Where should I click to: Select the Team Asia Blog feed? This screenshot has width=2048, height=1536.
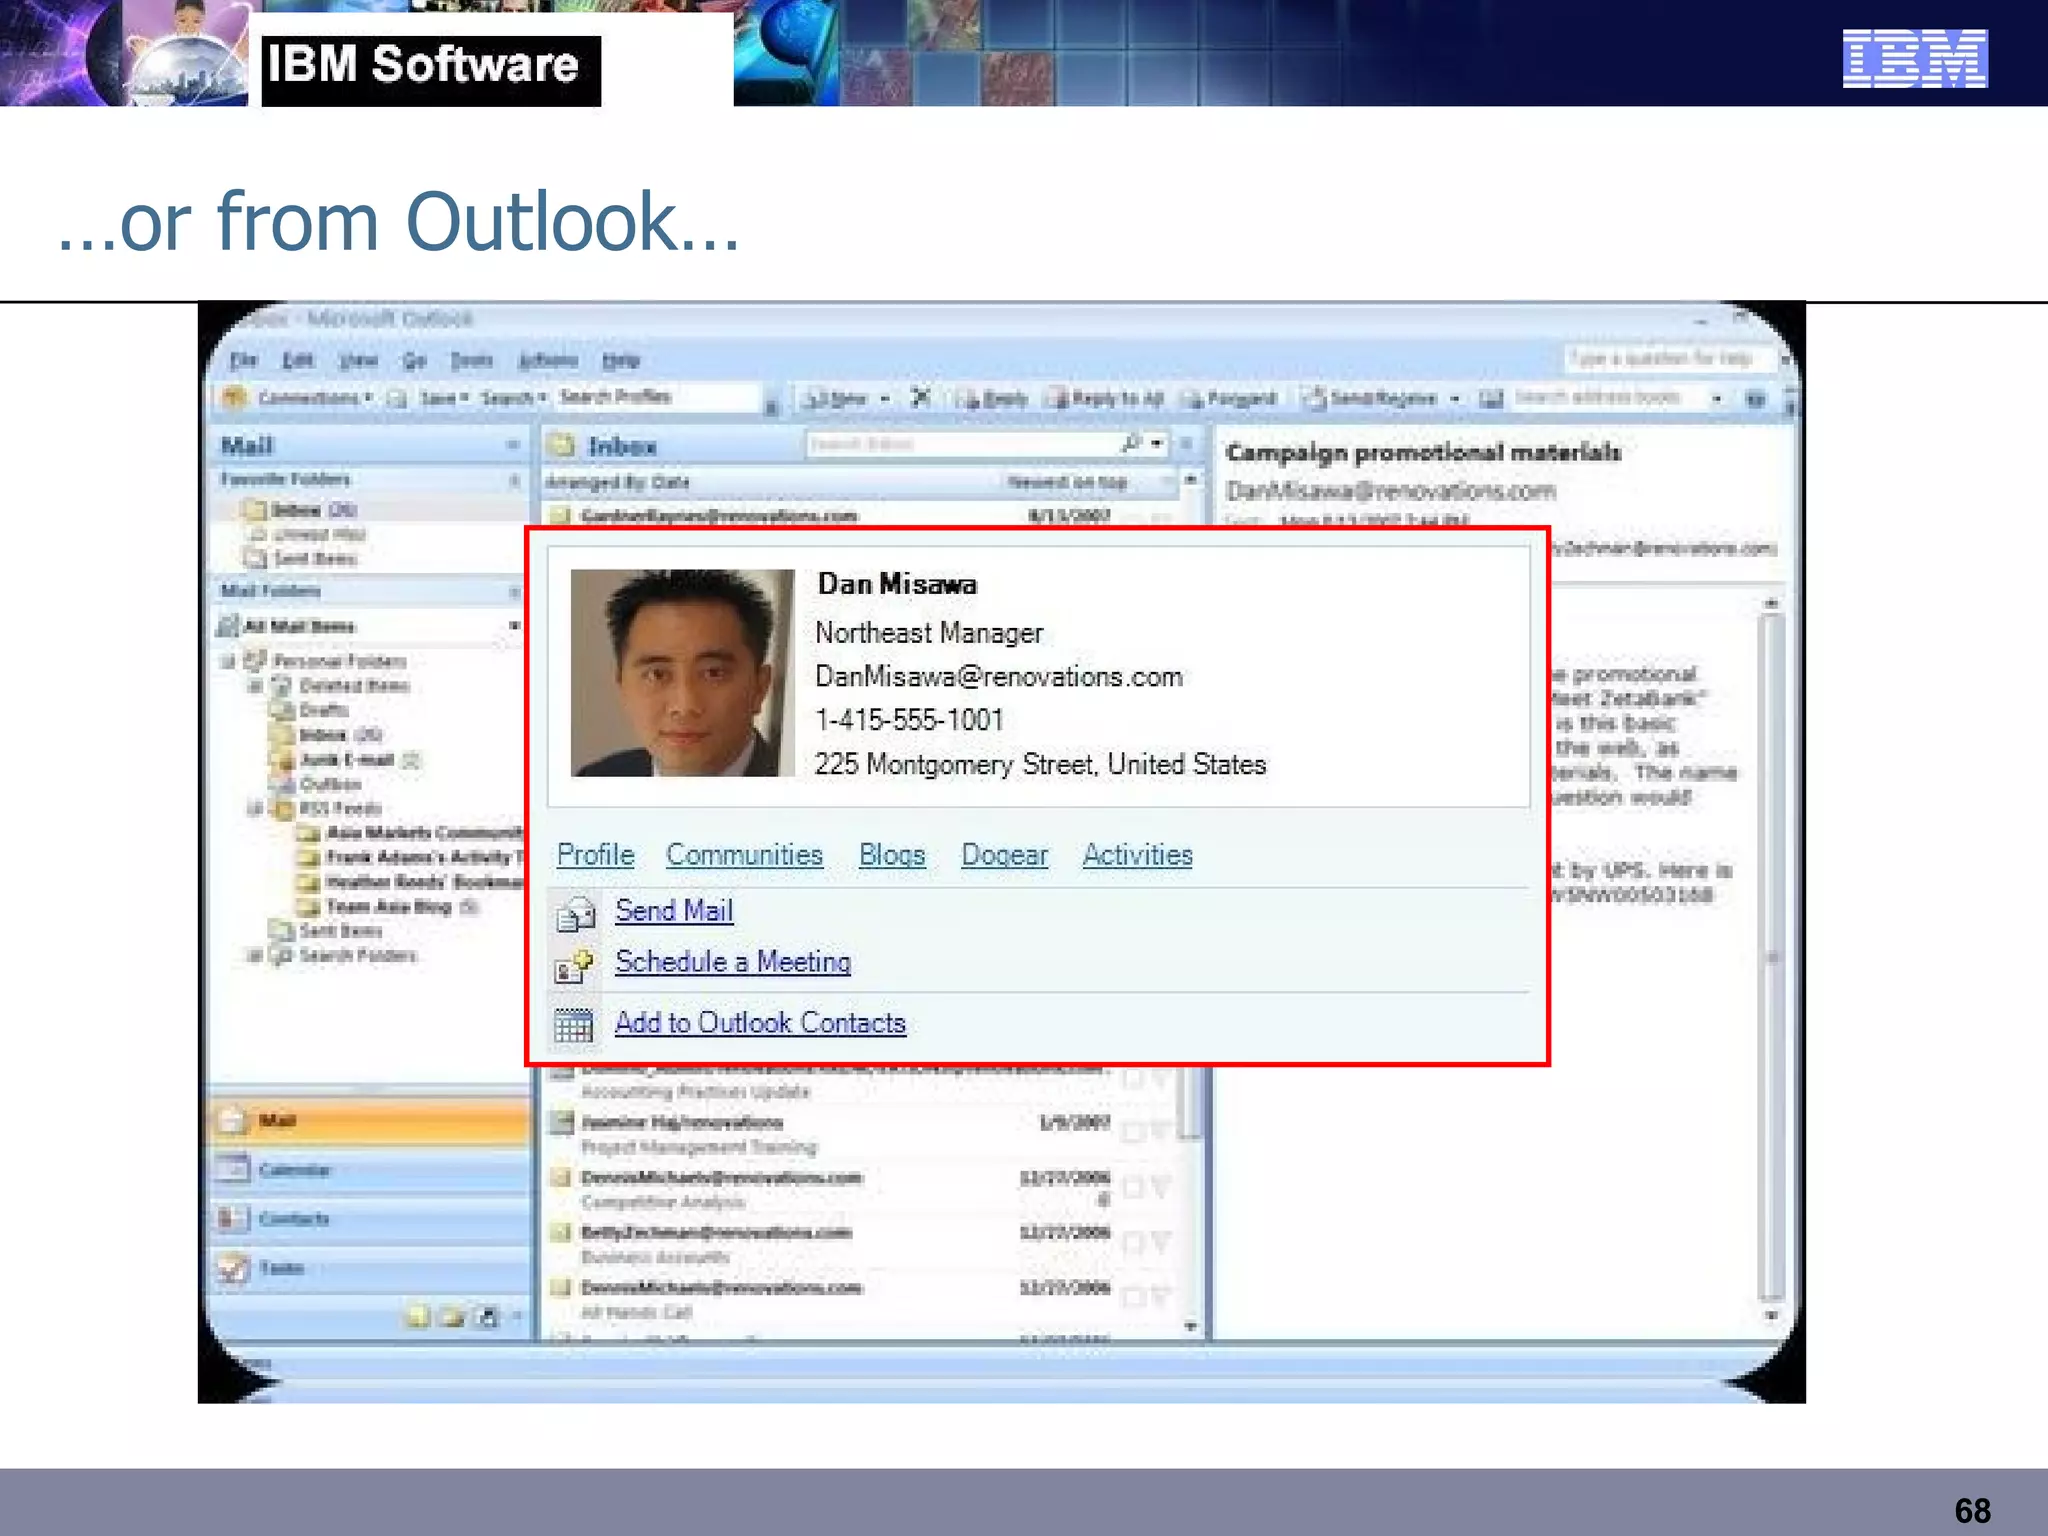[x=389, y=907]
